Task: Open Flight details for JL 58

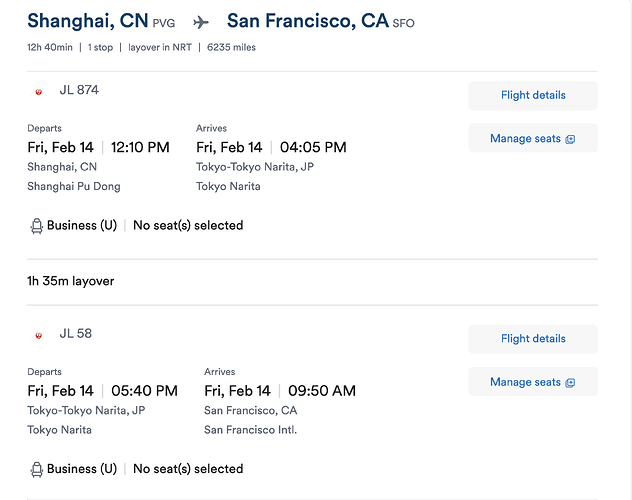Action: pyautogui.click(x=533, y=339)
